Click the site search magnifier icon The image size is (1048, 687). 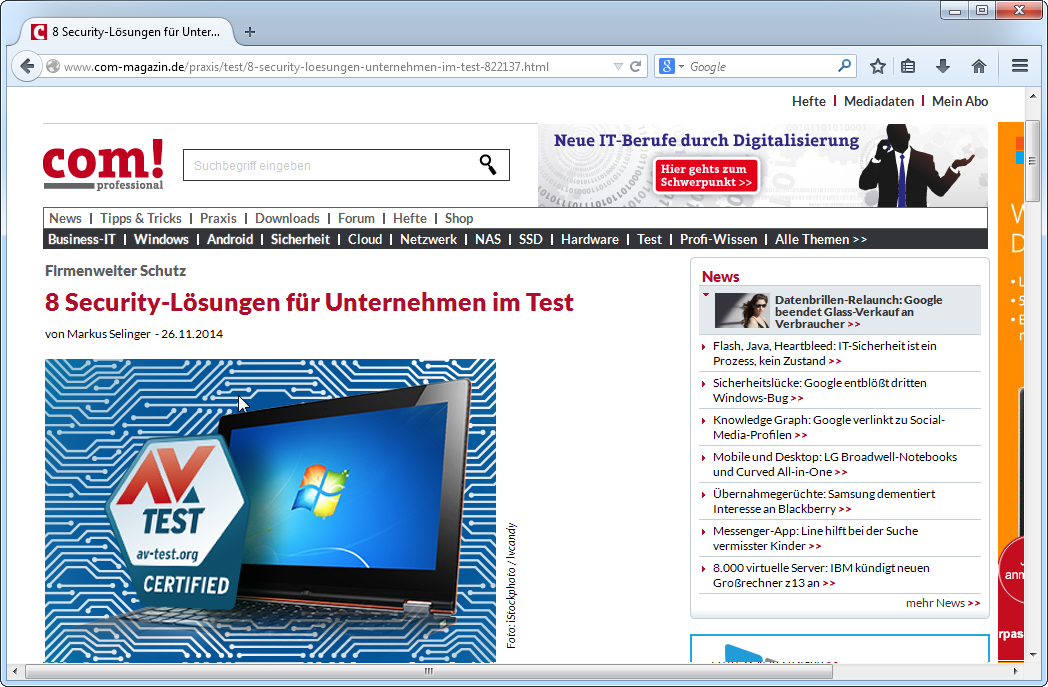[x=488, y=165]
